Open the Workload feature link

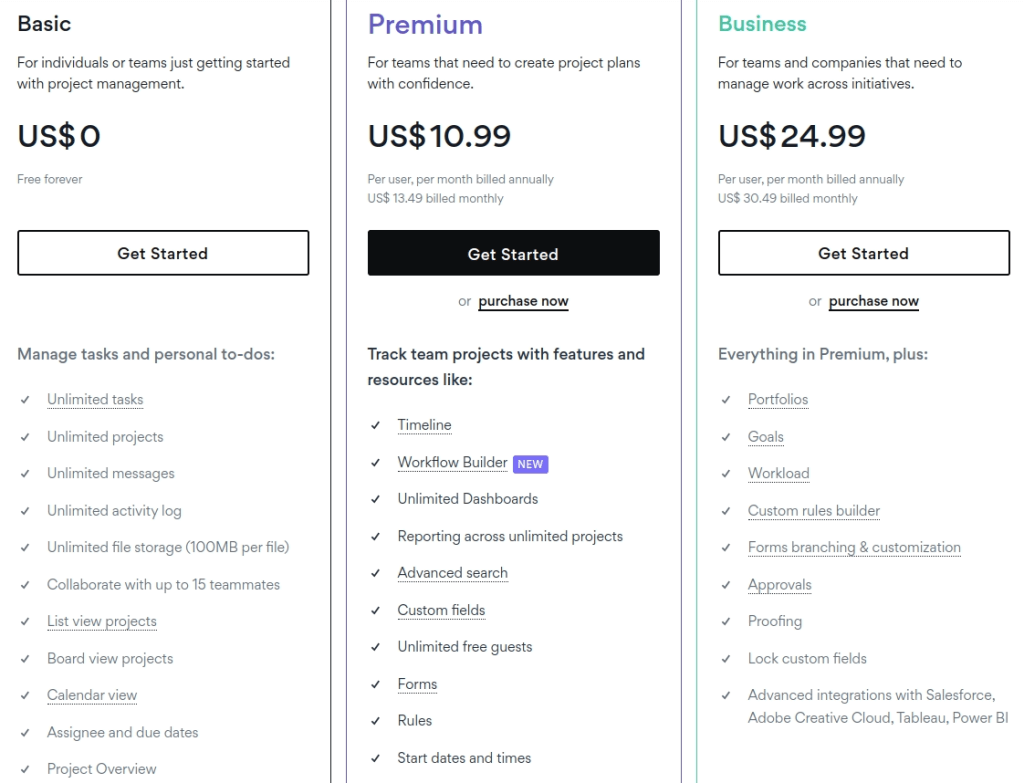tap(778, 473)
